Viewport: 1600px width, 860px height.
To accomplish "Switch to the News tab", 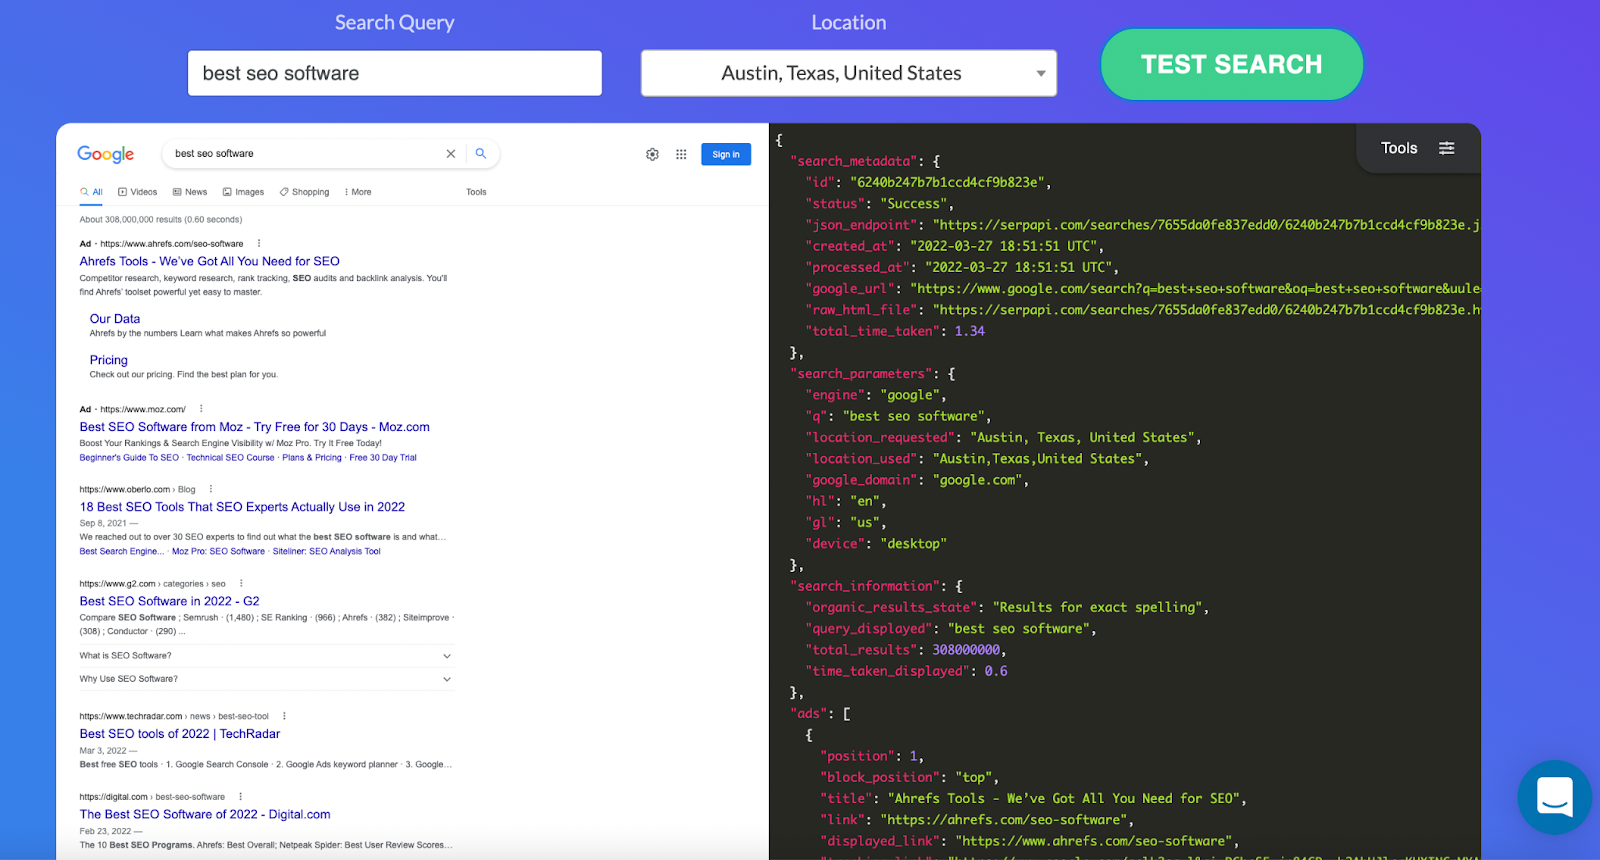I will [190, 192].
